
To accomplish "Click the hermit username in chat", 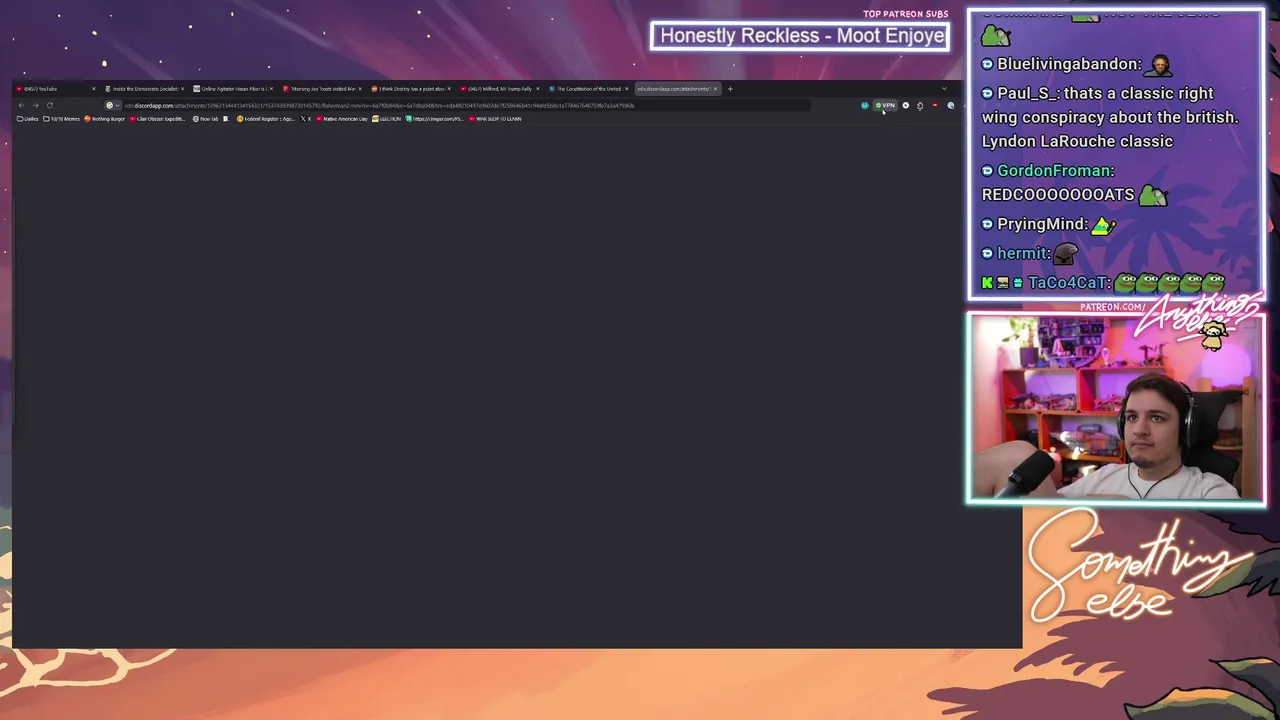I will (x=1024, y=254).
